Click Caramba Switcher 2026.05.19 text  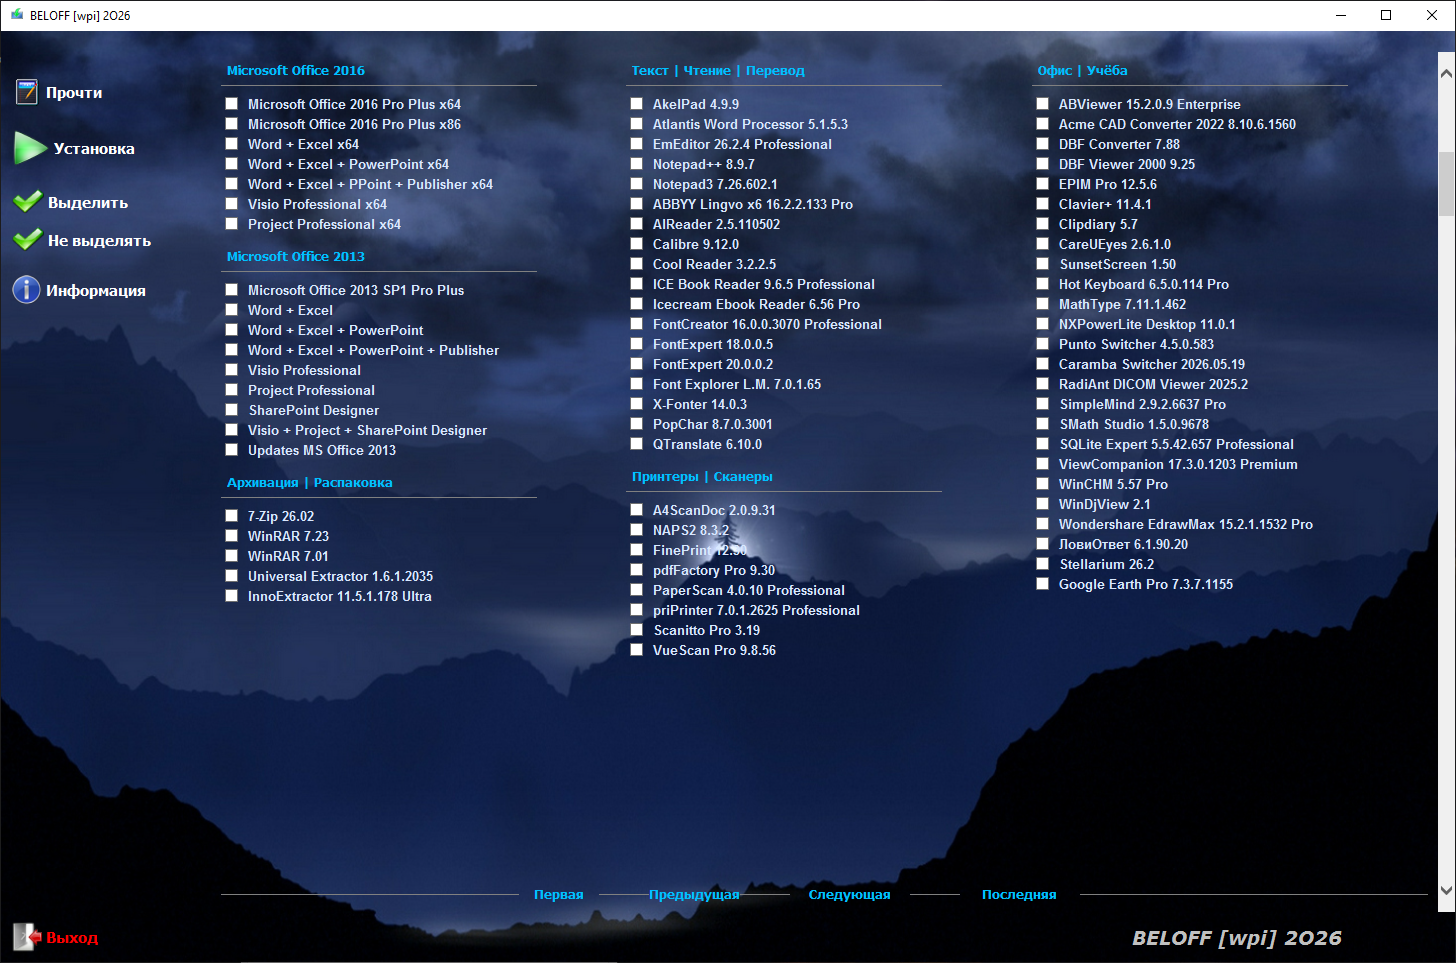pos(1152,364)
